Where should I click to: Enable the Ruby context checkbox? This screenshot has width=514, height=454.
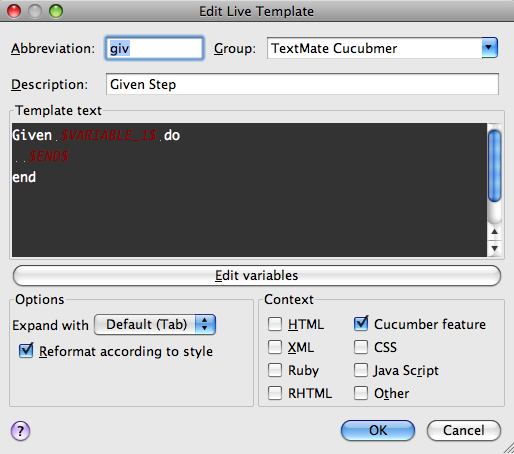click(x=275, y=370)
